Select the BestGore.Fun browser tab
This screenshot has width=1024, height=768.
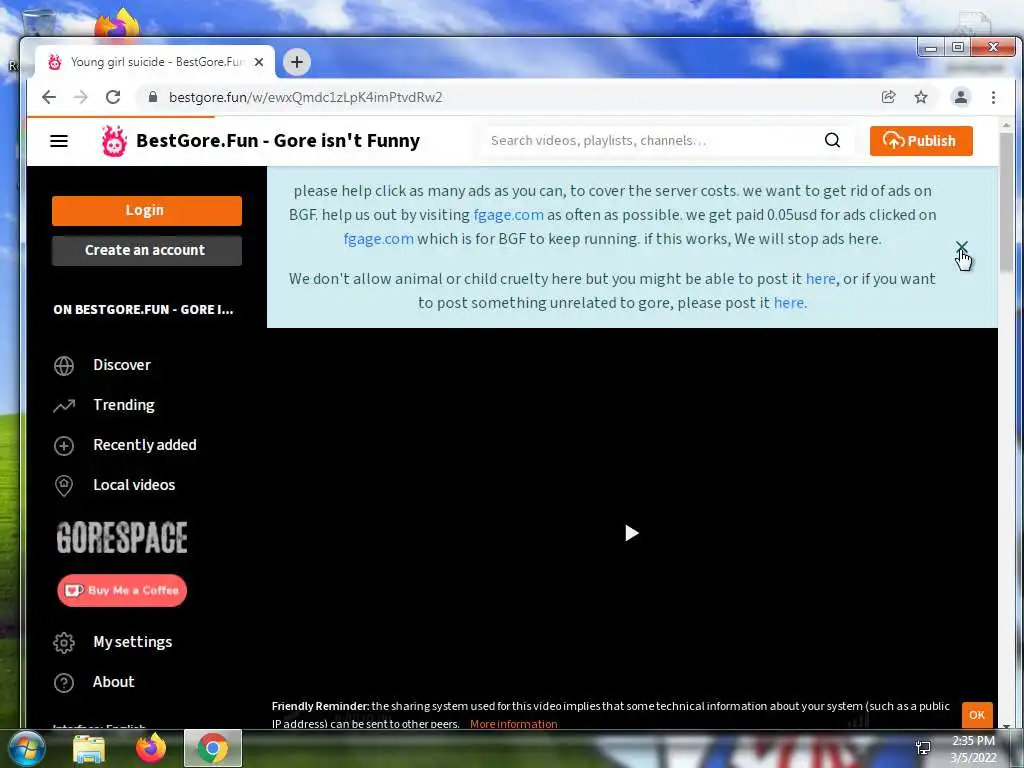pos(155,62)
